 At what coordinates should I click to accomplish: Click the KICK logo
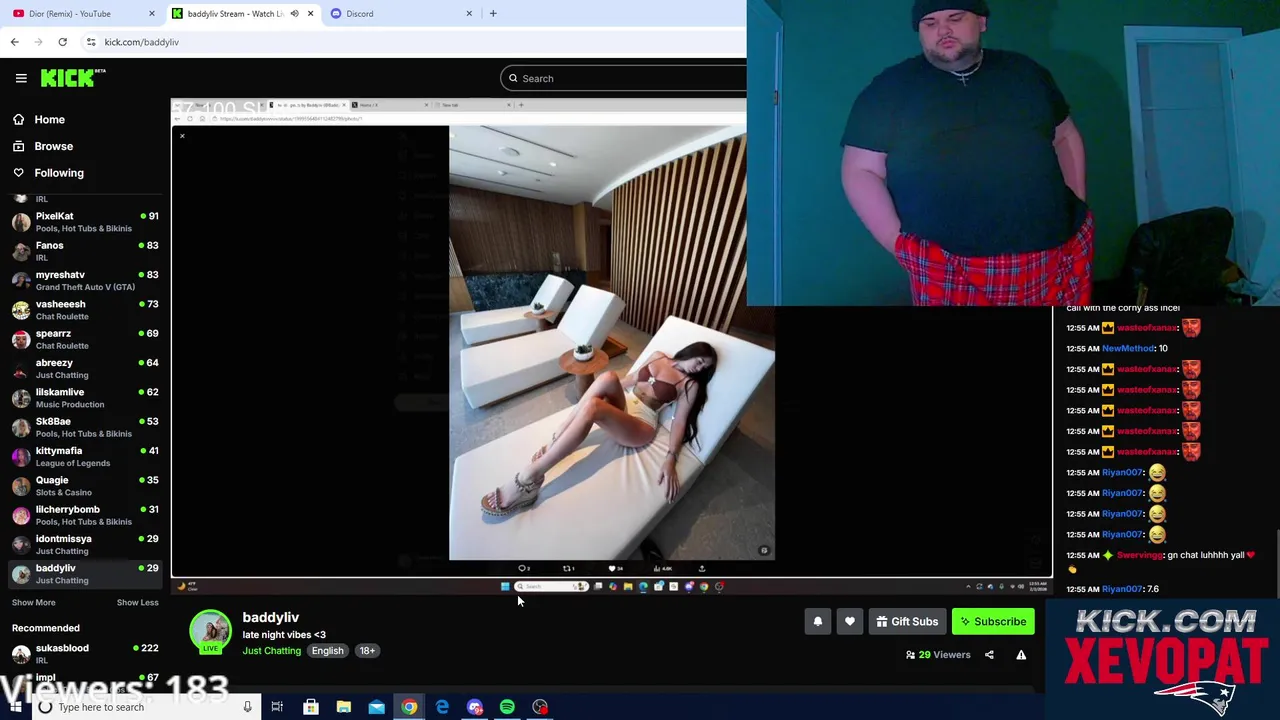coord(73,78)
